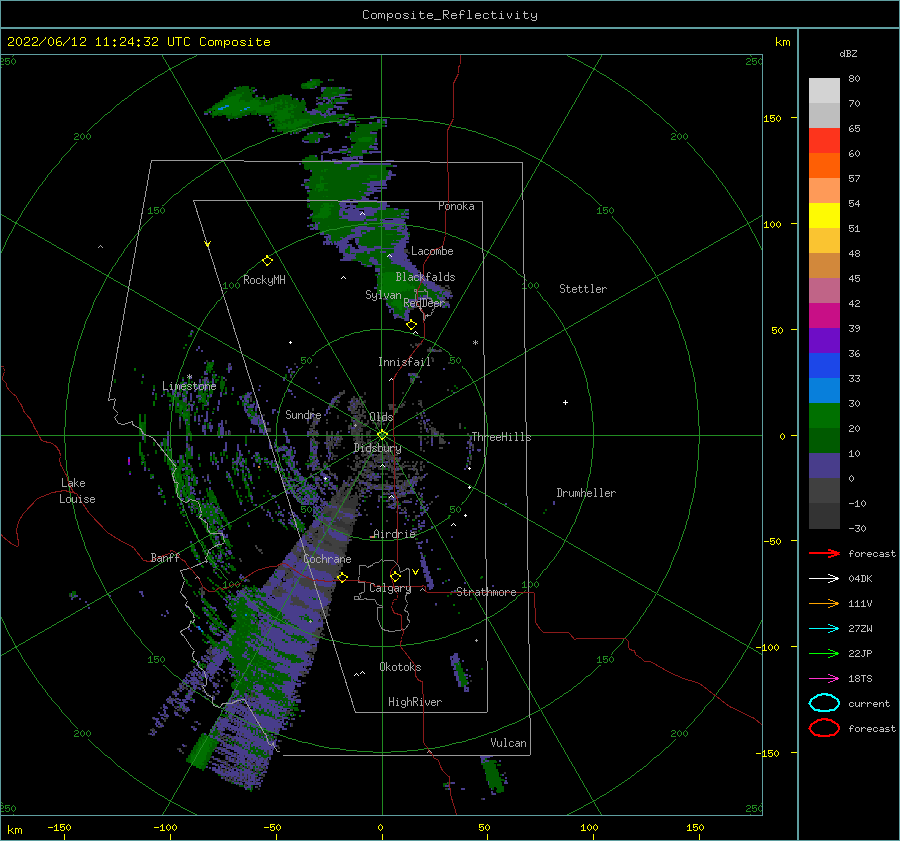
Task: Select the blue 33-36 dBZ swatch
Action: pyautogui.click(x=824, y=366)
